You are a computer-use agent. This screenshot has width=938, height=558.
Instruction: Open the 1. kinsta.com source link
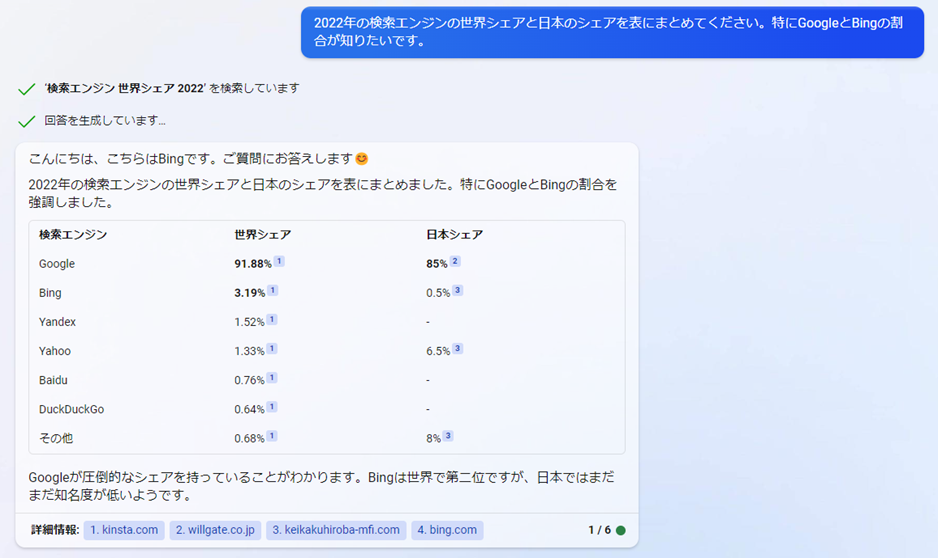point(124,530)
